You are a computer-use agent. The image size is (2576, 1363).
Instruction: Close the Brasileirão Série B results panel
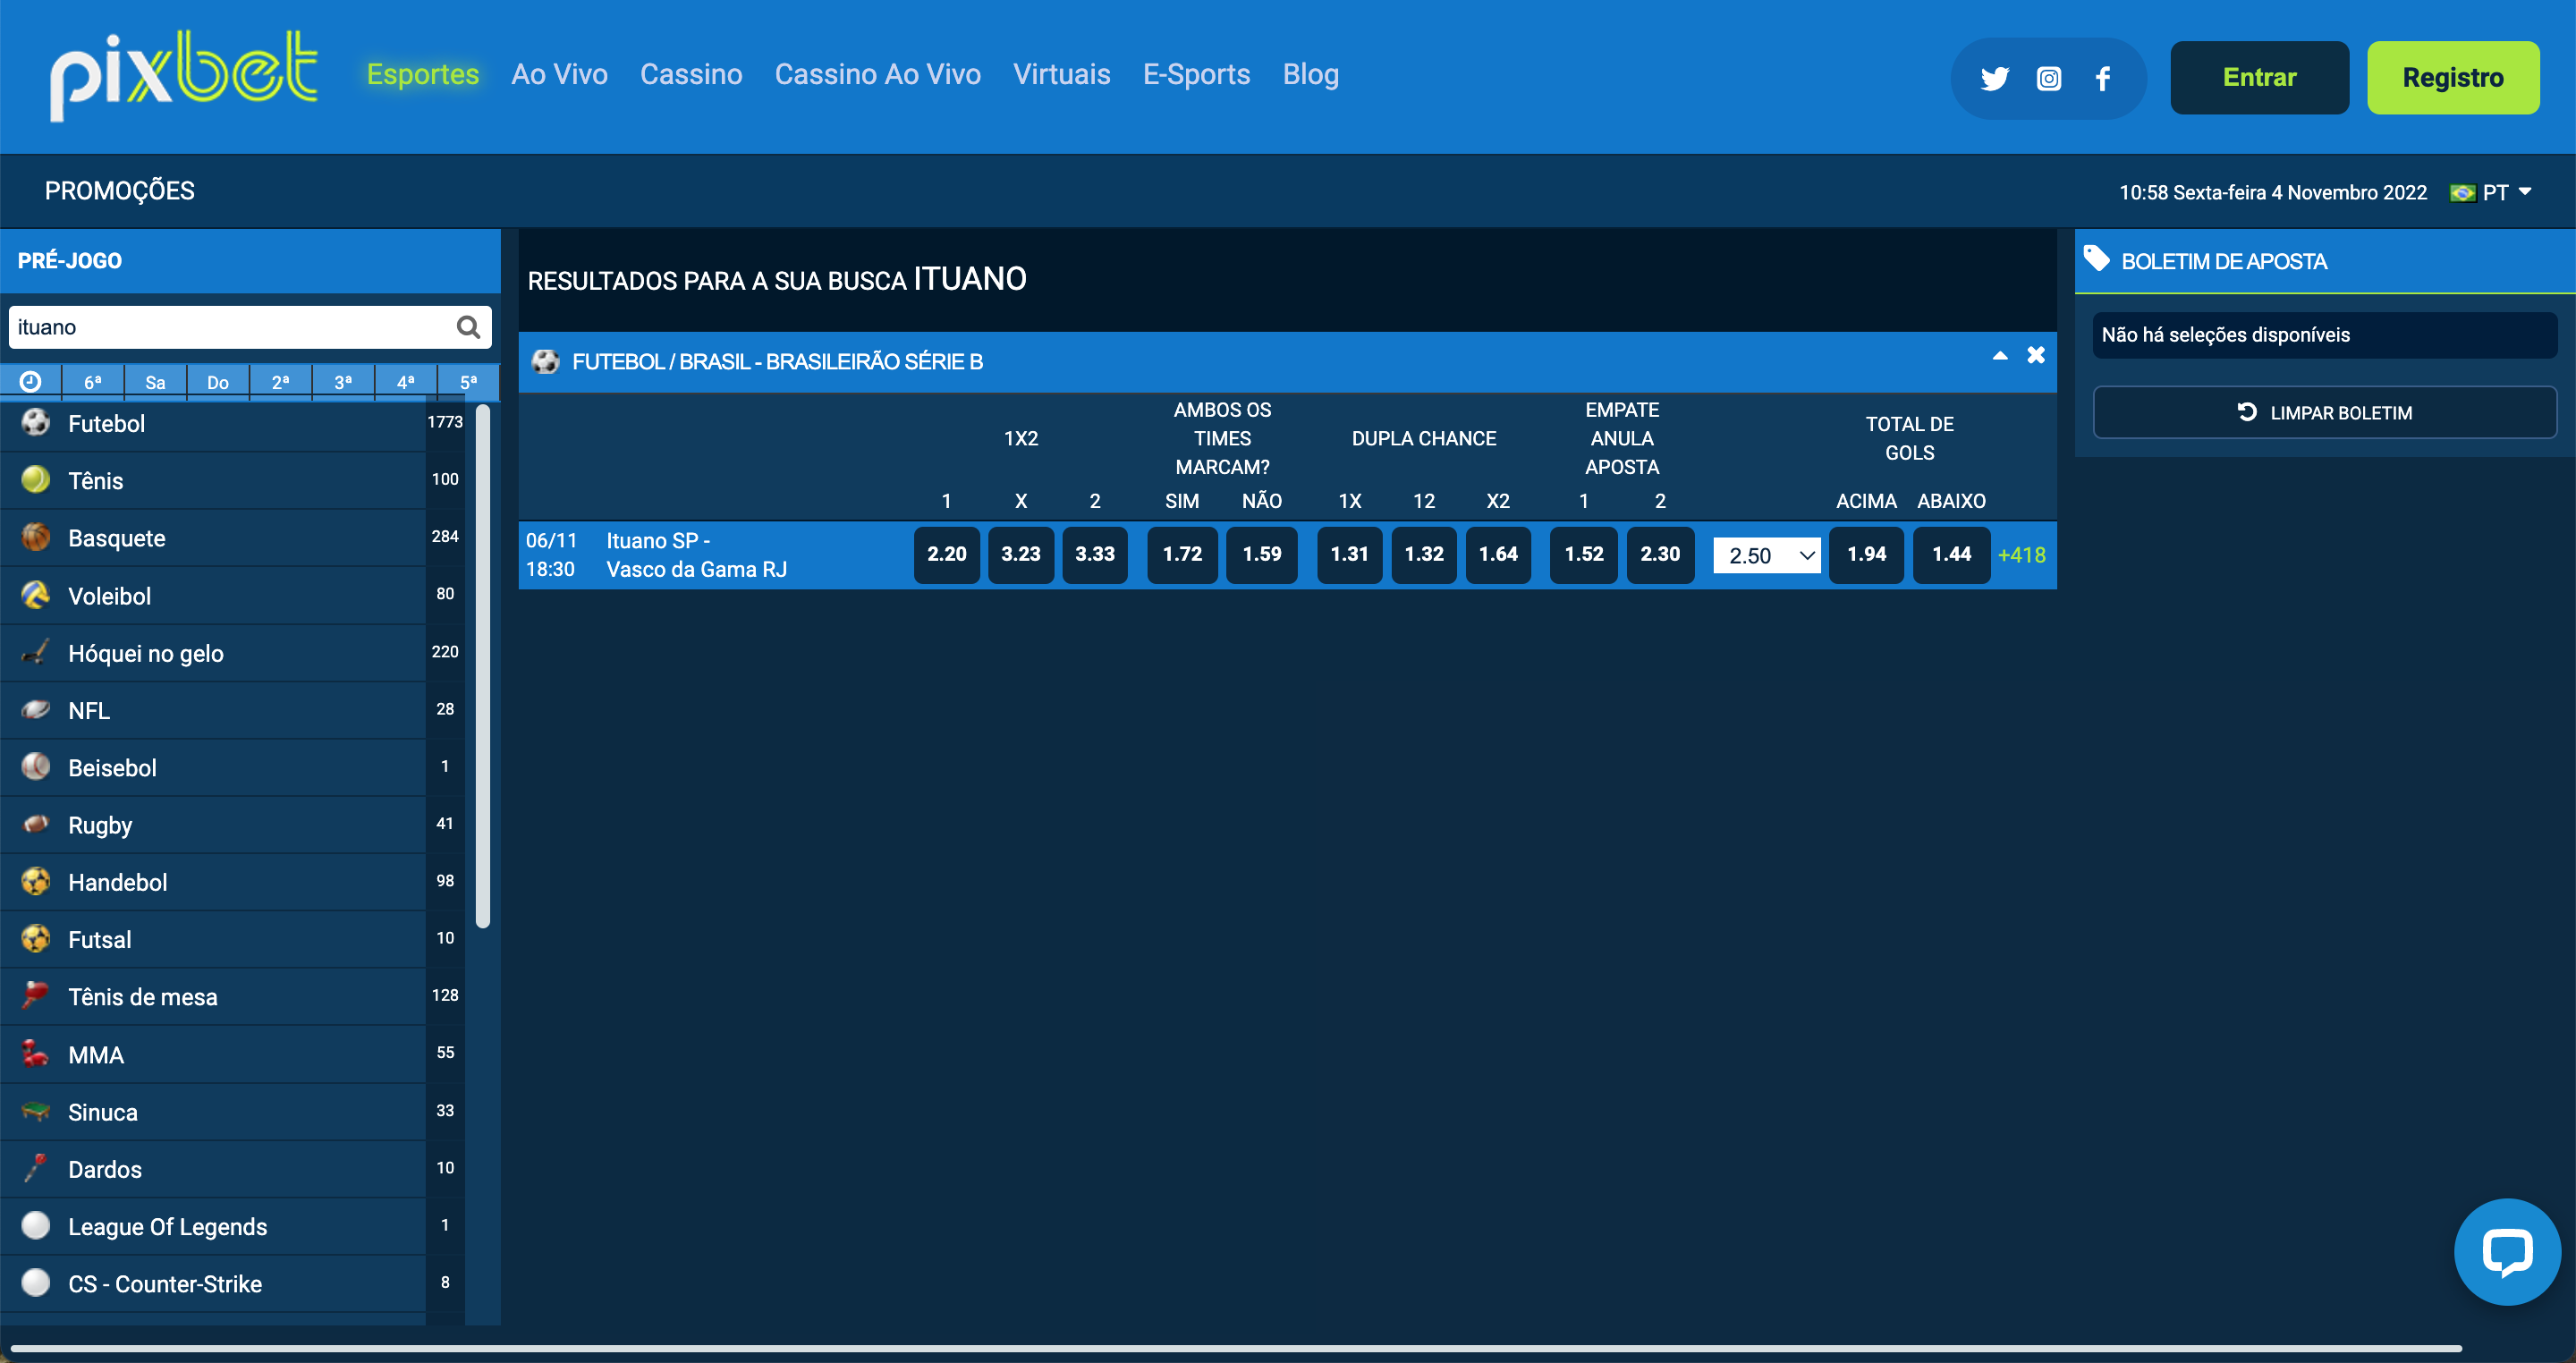pyautogui.click(x=2035, y=355)
